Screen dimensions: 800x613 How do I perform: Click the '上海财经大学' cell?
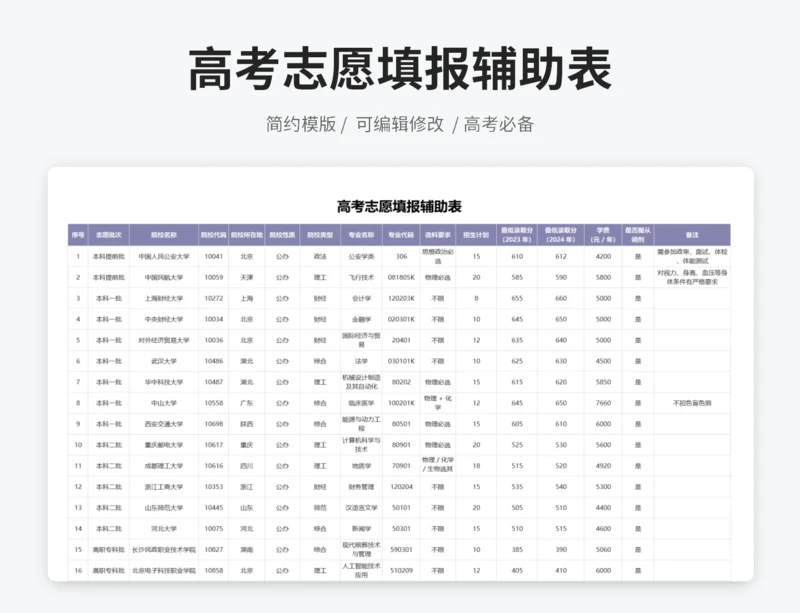(x=164, y=299)
